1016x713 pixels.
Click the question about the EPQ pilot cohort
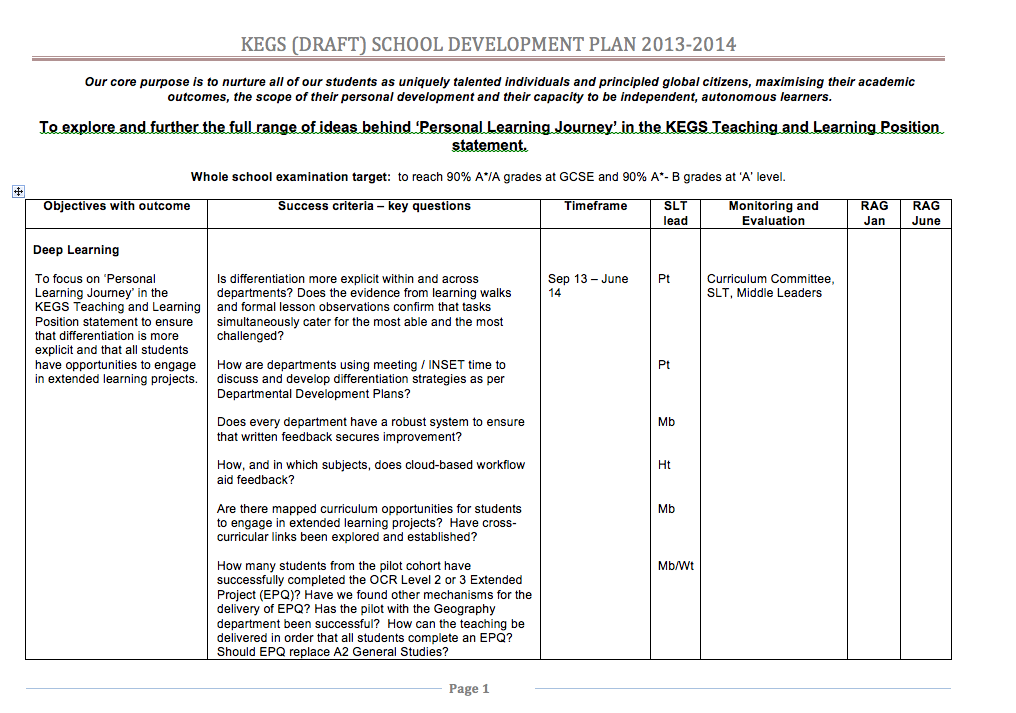pyautogui.click(x=374, y=608)
